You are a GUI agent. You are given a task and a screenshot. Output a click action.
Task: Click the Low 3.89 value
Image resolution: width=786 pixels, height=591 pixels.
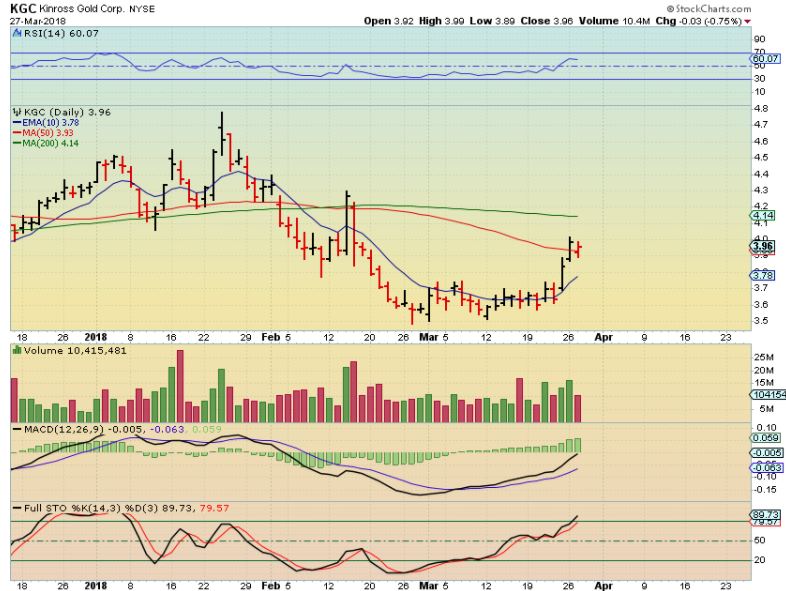coord(493,21)
